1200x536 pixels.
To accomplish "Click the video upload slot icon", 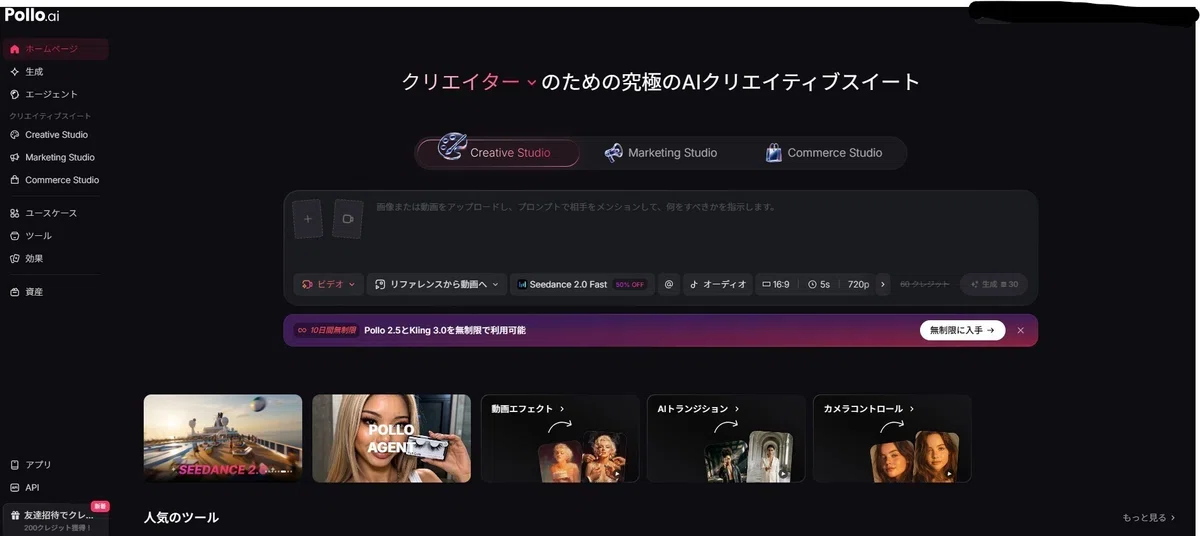I will (348, 218).
